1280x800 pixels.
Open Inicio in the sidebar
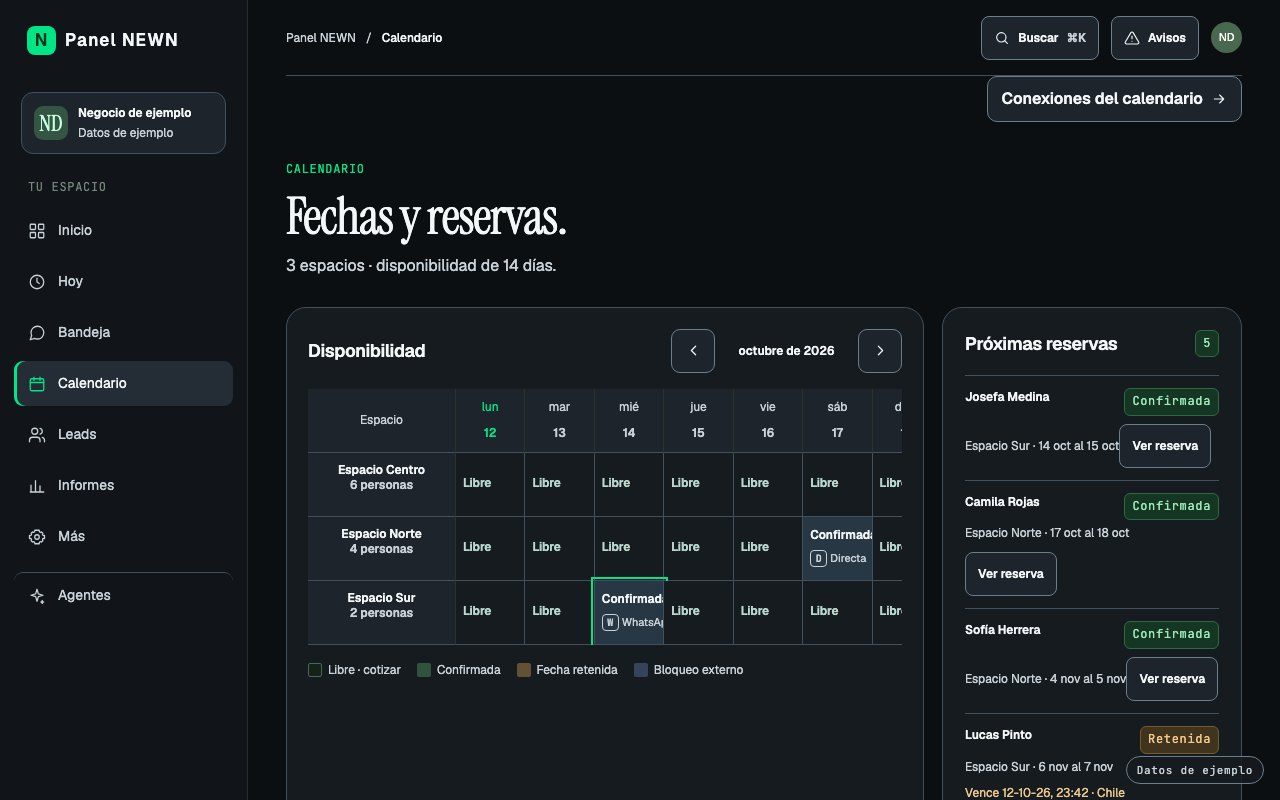point(124,231)
